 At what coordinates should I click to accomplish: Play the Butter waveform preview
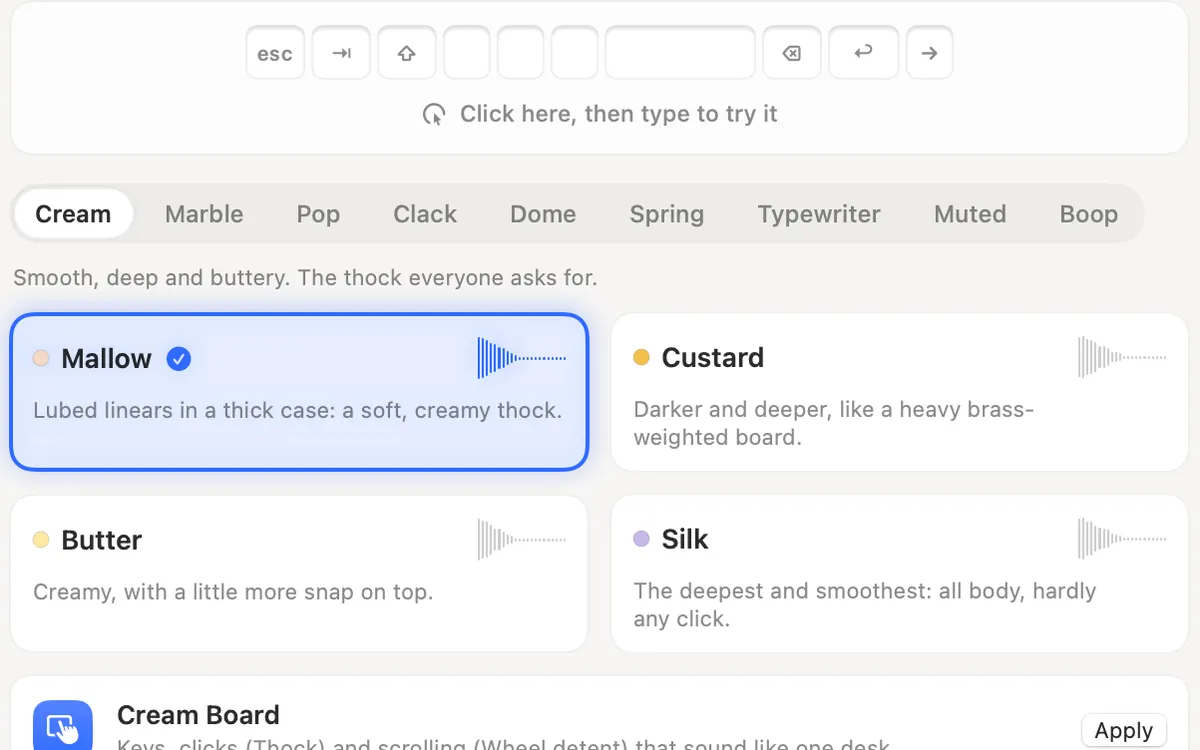pyautogui.click(x=522, y=539)
